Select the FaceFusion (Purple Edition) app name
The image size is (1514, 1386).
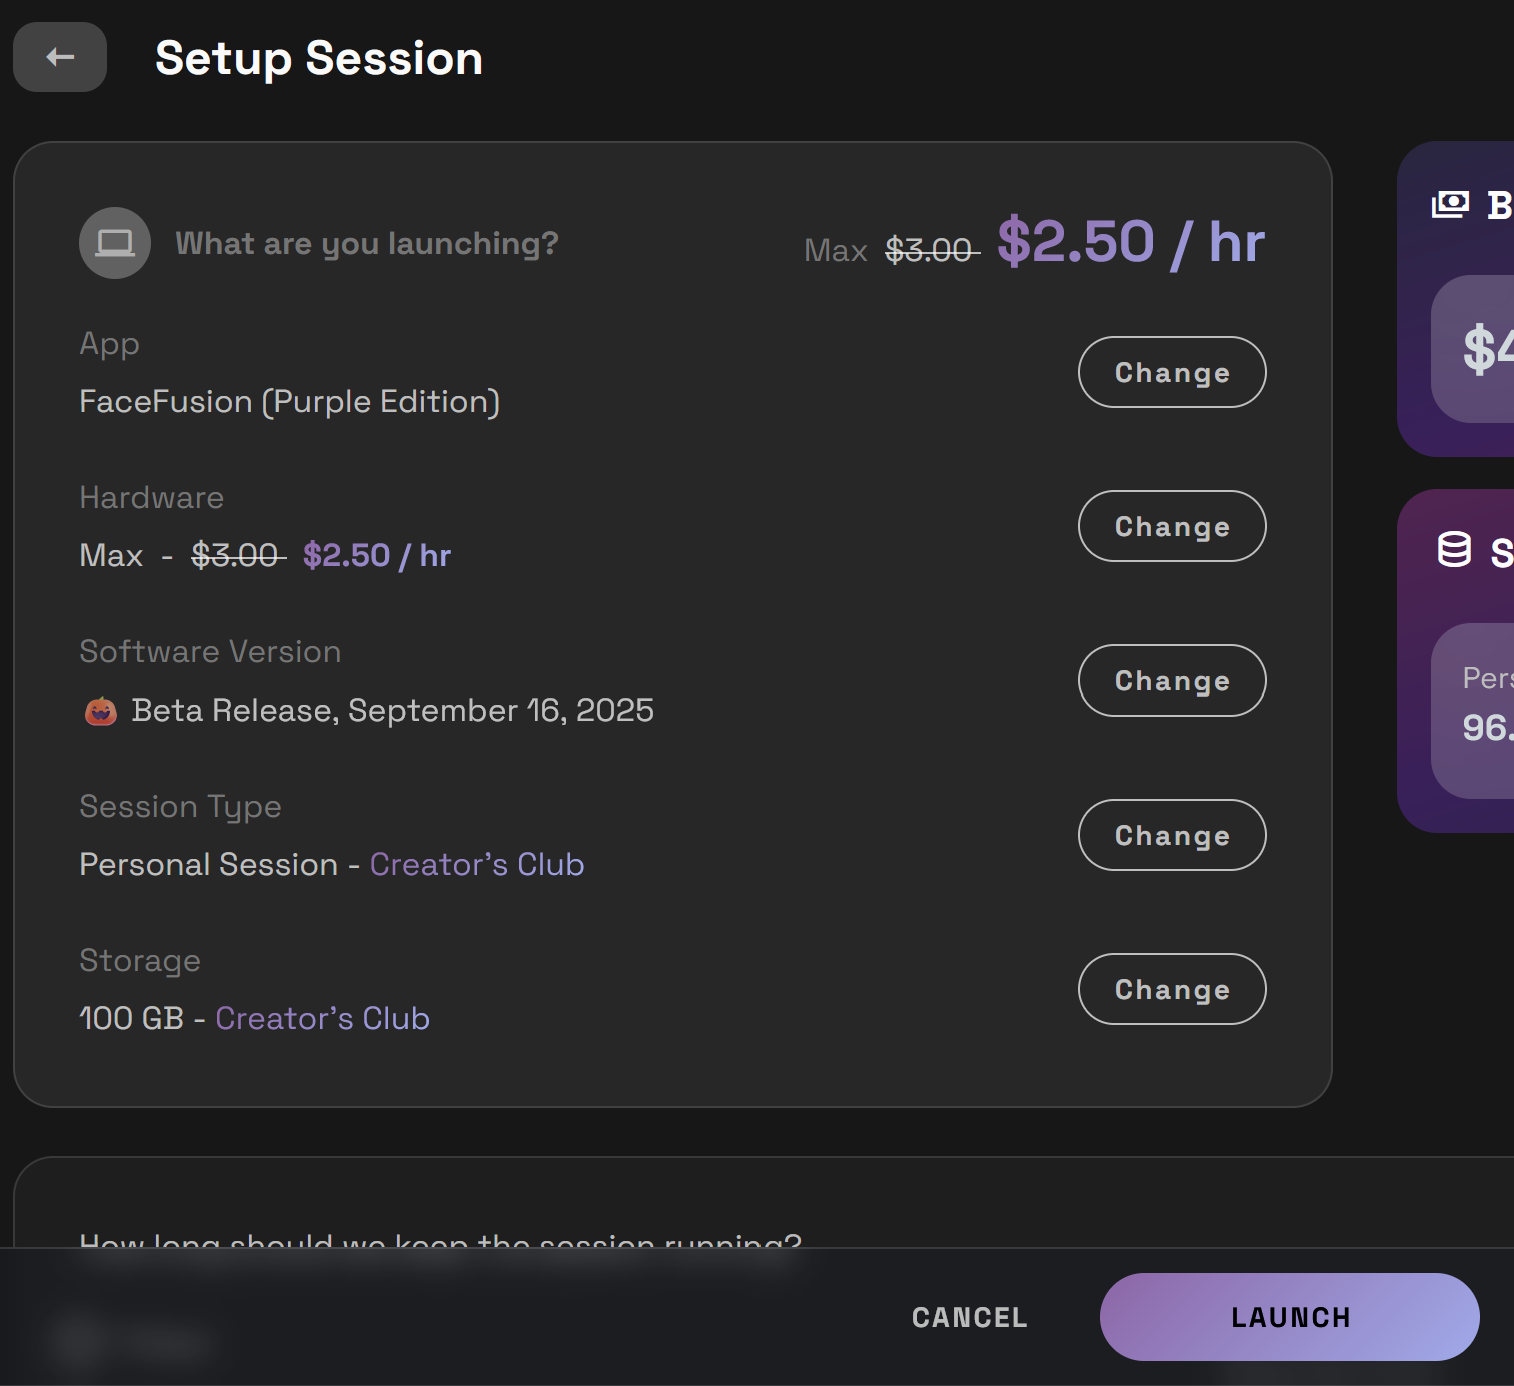(289, 401)
